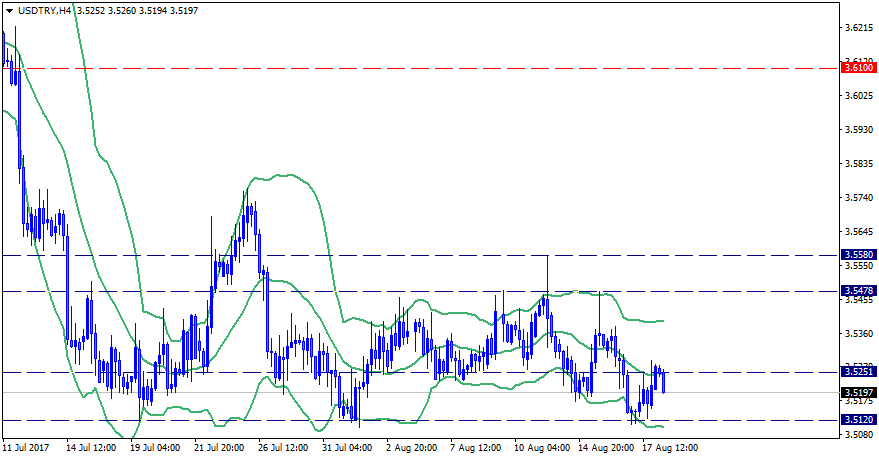Click the triangle arrow before USDTRY title
Image resolution: width=879 pixels, height=459 pixels.
click(10, 9)
